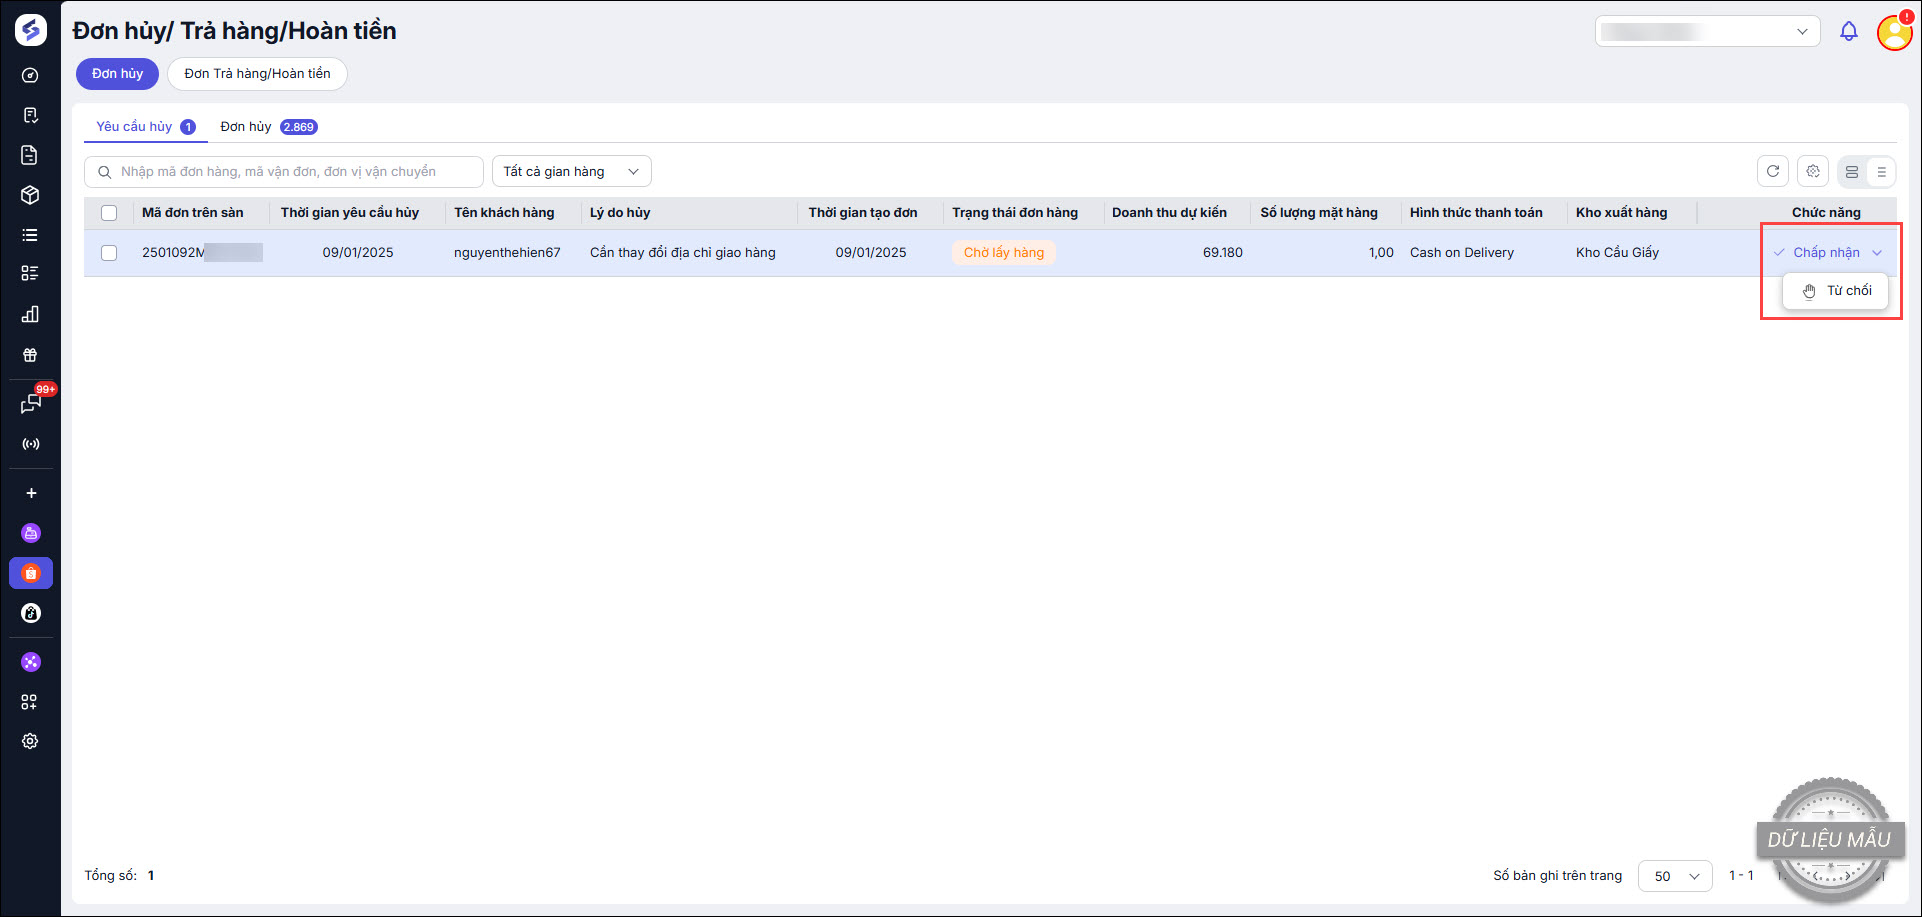The width and height of the screenshot is (1922, 917).
Task: Select the checkbox for order 2501092M
Action: [109, 253]
